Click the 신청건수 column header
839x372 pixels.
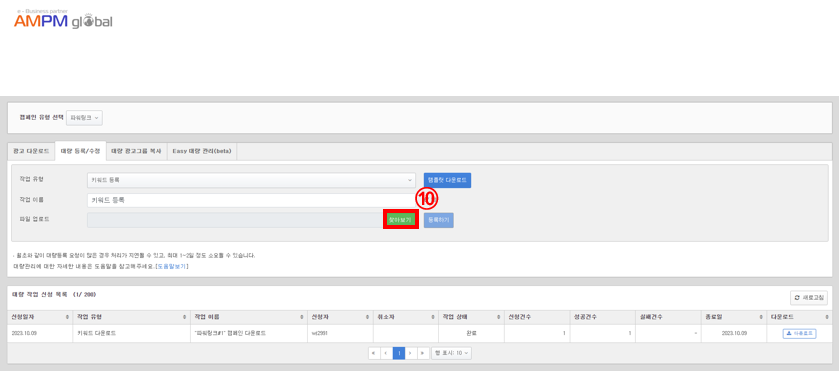[537, 317]
